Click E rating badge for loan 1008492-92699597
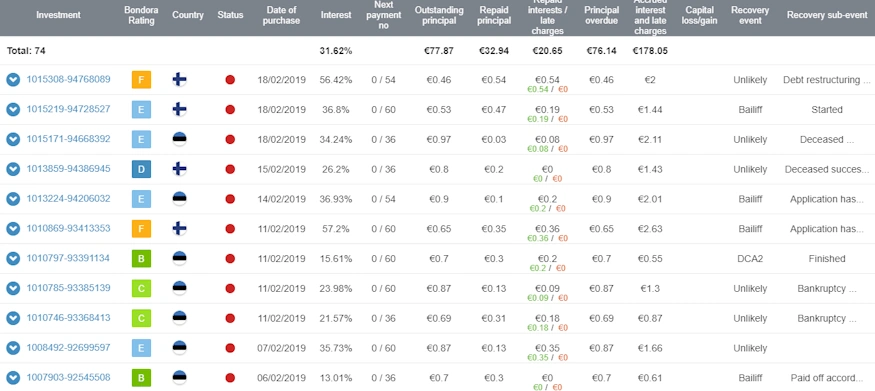 (x=141, y=348)
